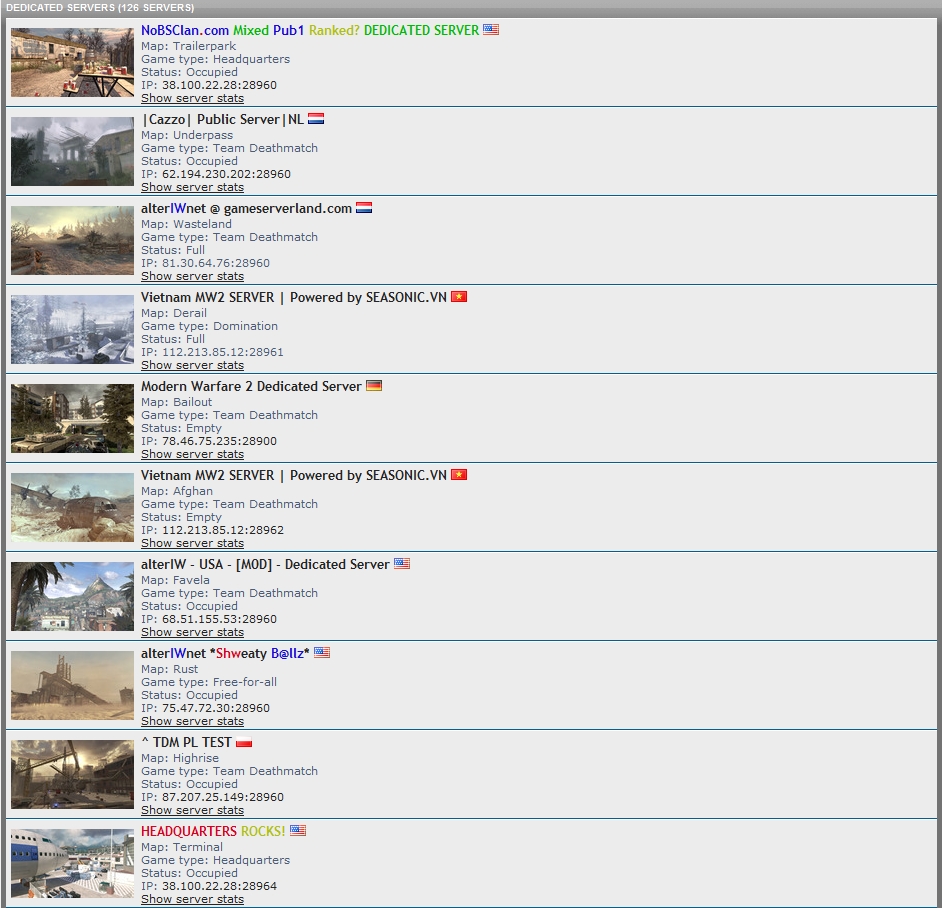Click the Dutch flag beside gameserverland.com server

coord(364,208)
